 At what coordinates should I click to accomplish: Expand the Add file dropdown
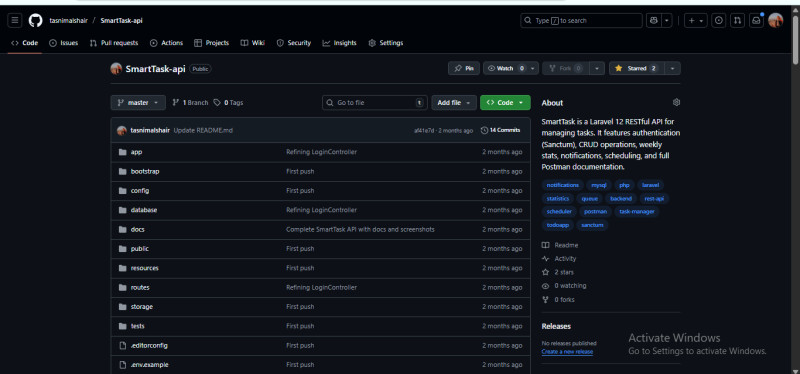454,103
